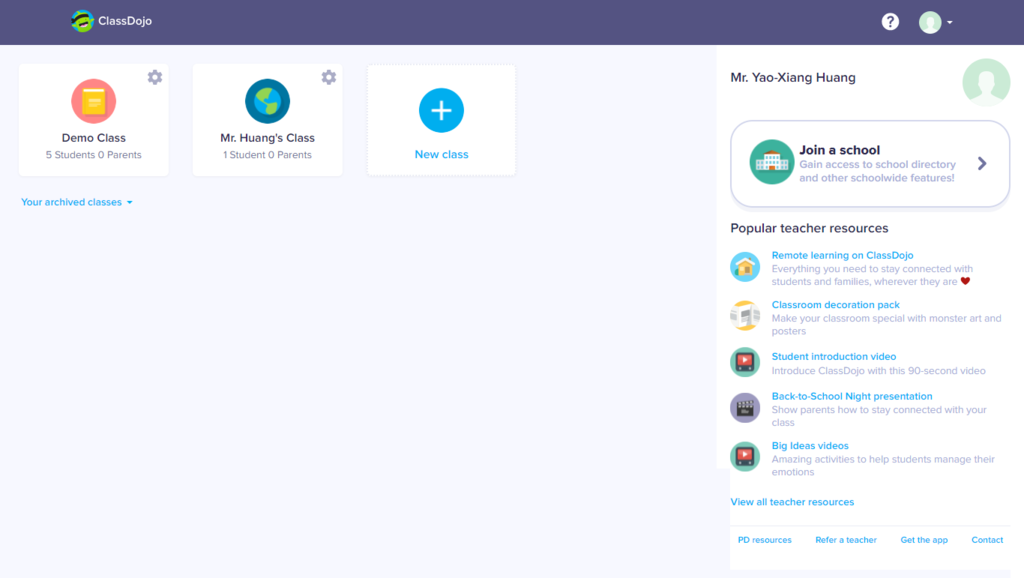Open Student introduction video link

tap(834, 357)
